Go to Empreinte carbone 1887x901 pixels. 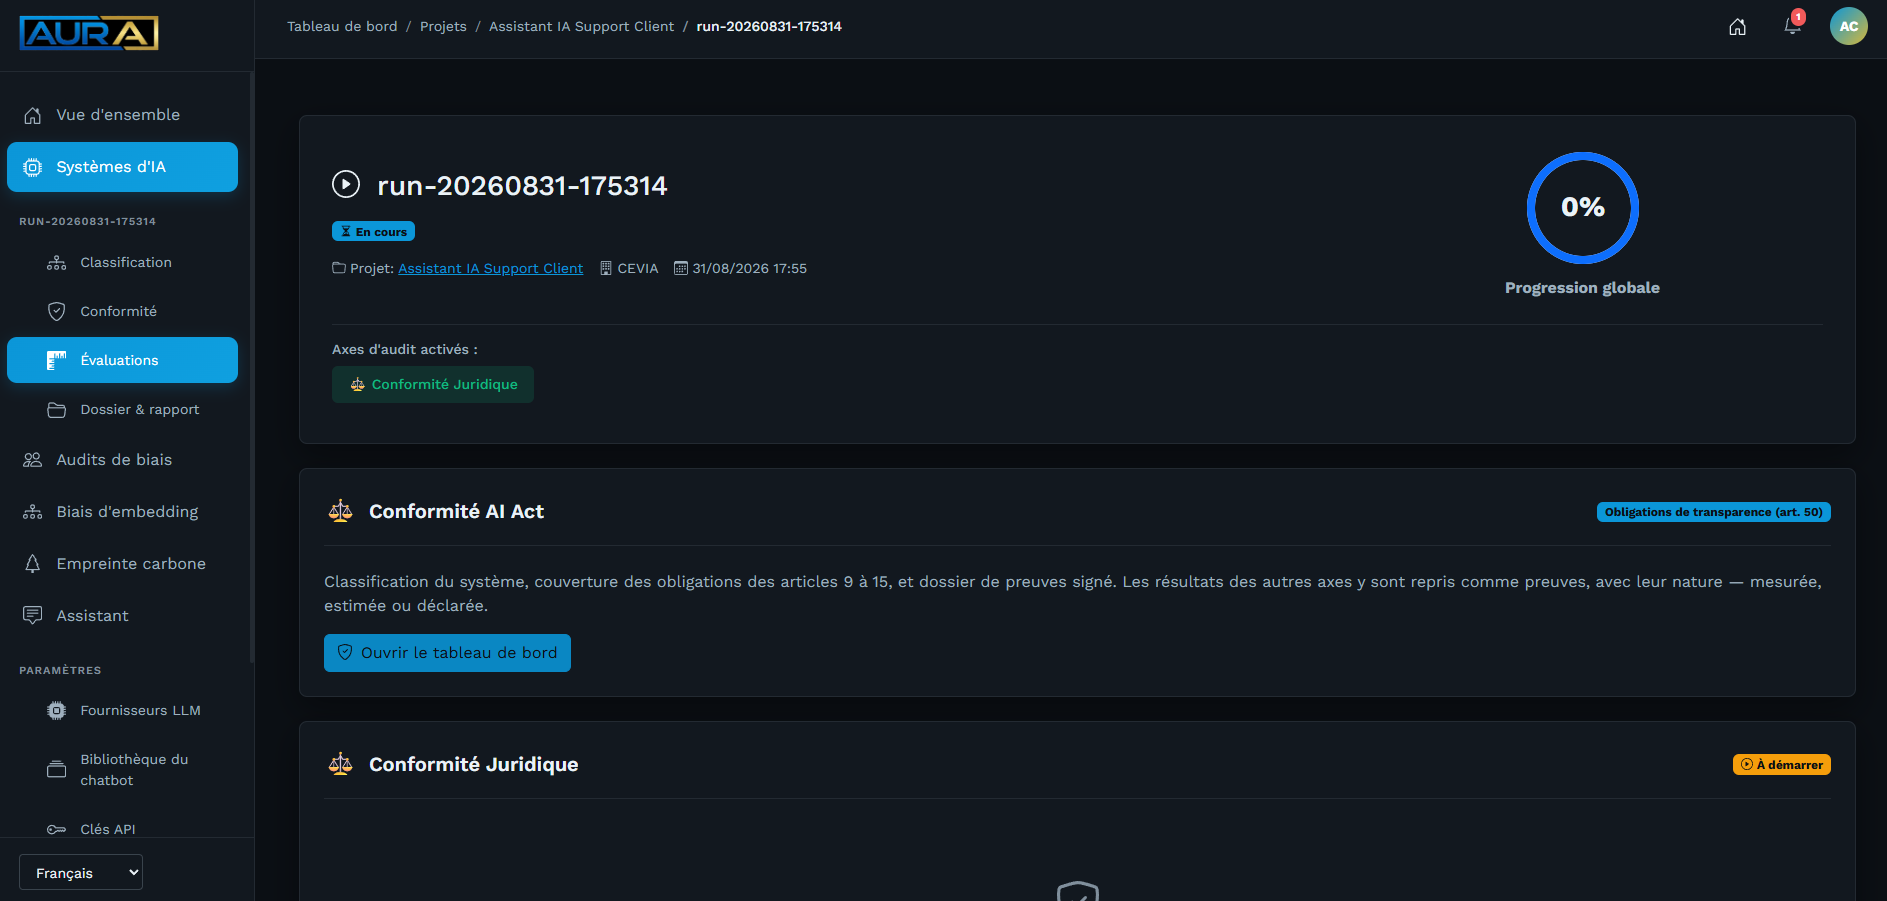point(122,564)
